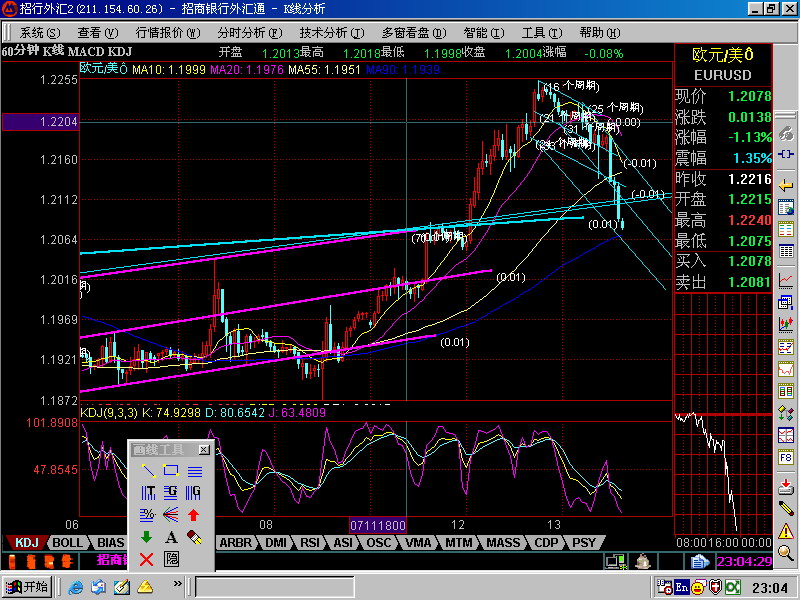Switch to the PSY indicator tab
800x600 pixels.
coord(584,542)
